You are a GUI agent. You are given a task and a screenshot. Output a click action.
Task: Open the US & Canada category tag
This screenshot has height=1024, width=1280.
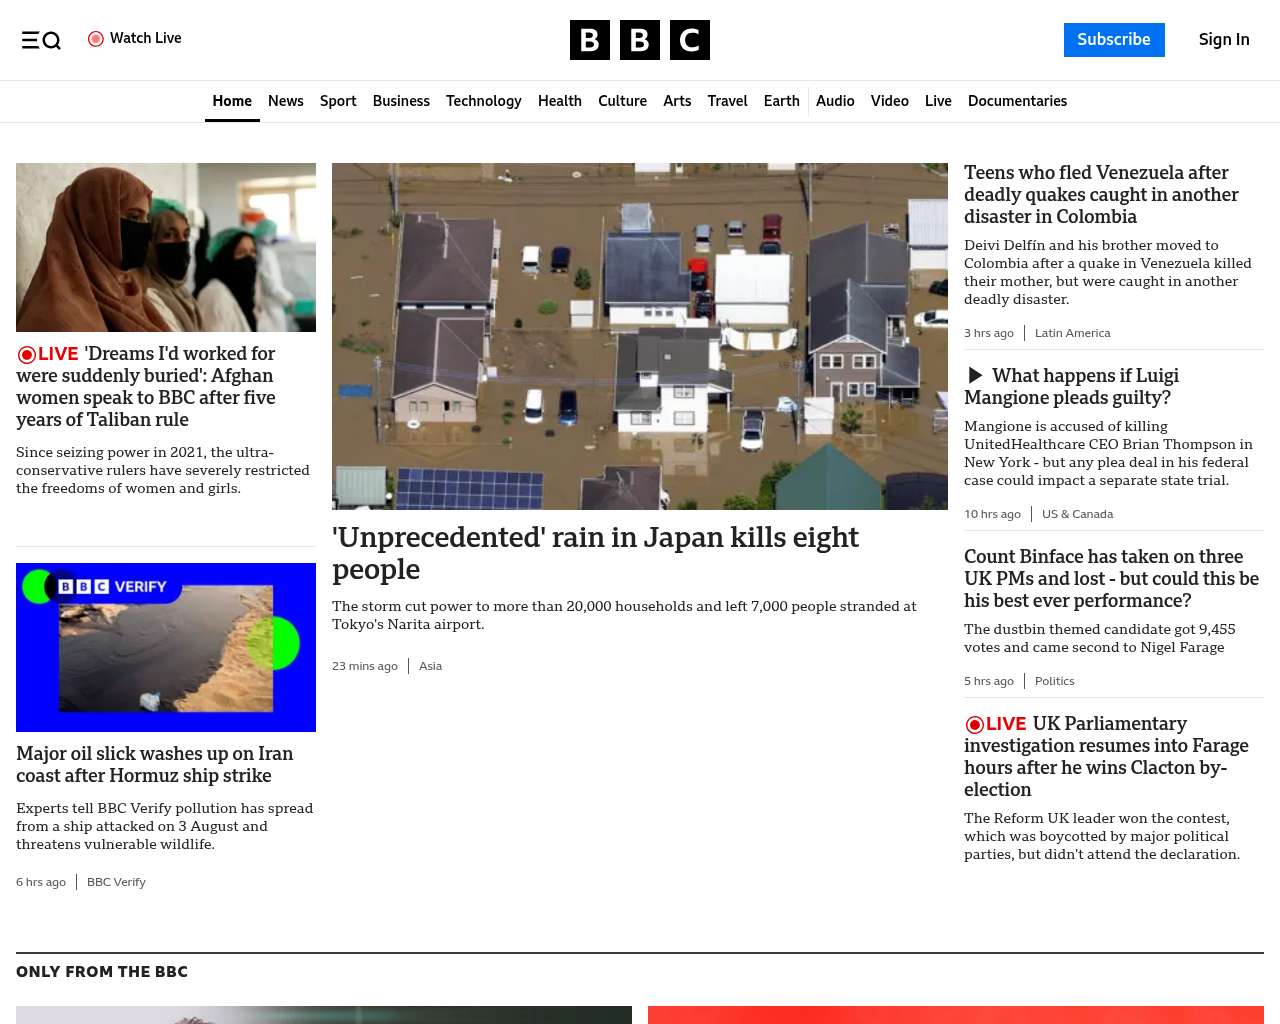[1077, 514]
